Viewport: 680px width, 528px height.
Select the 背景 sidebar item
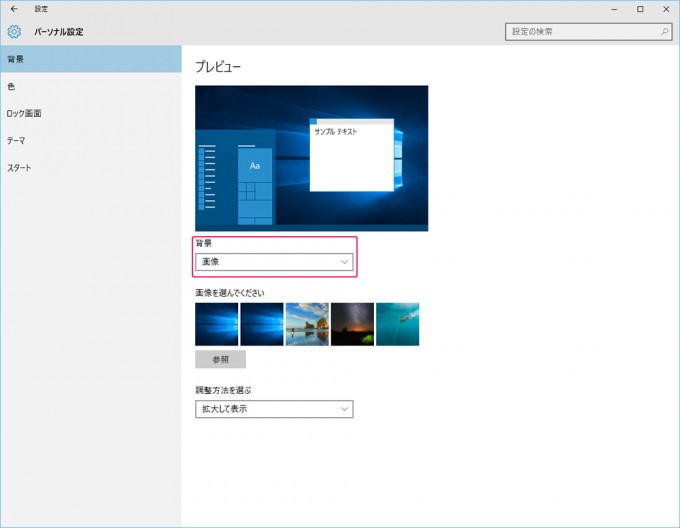point(91,59)
